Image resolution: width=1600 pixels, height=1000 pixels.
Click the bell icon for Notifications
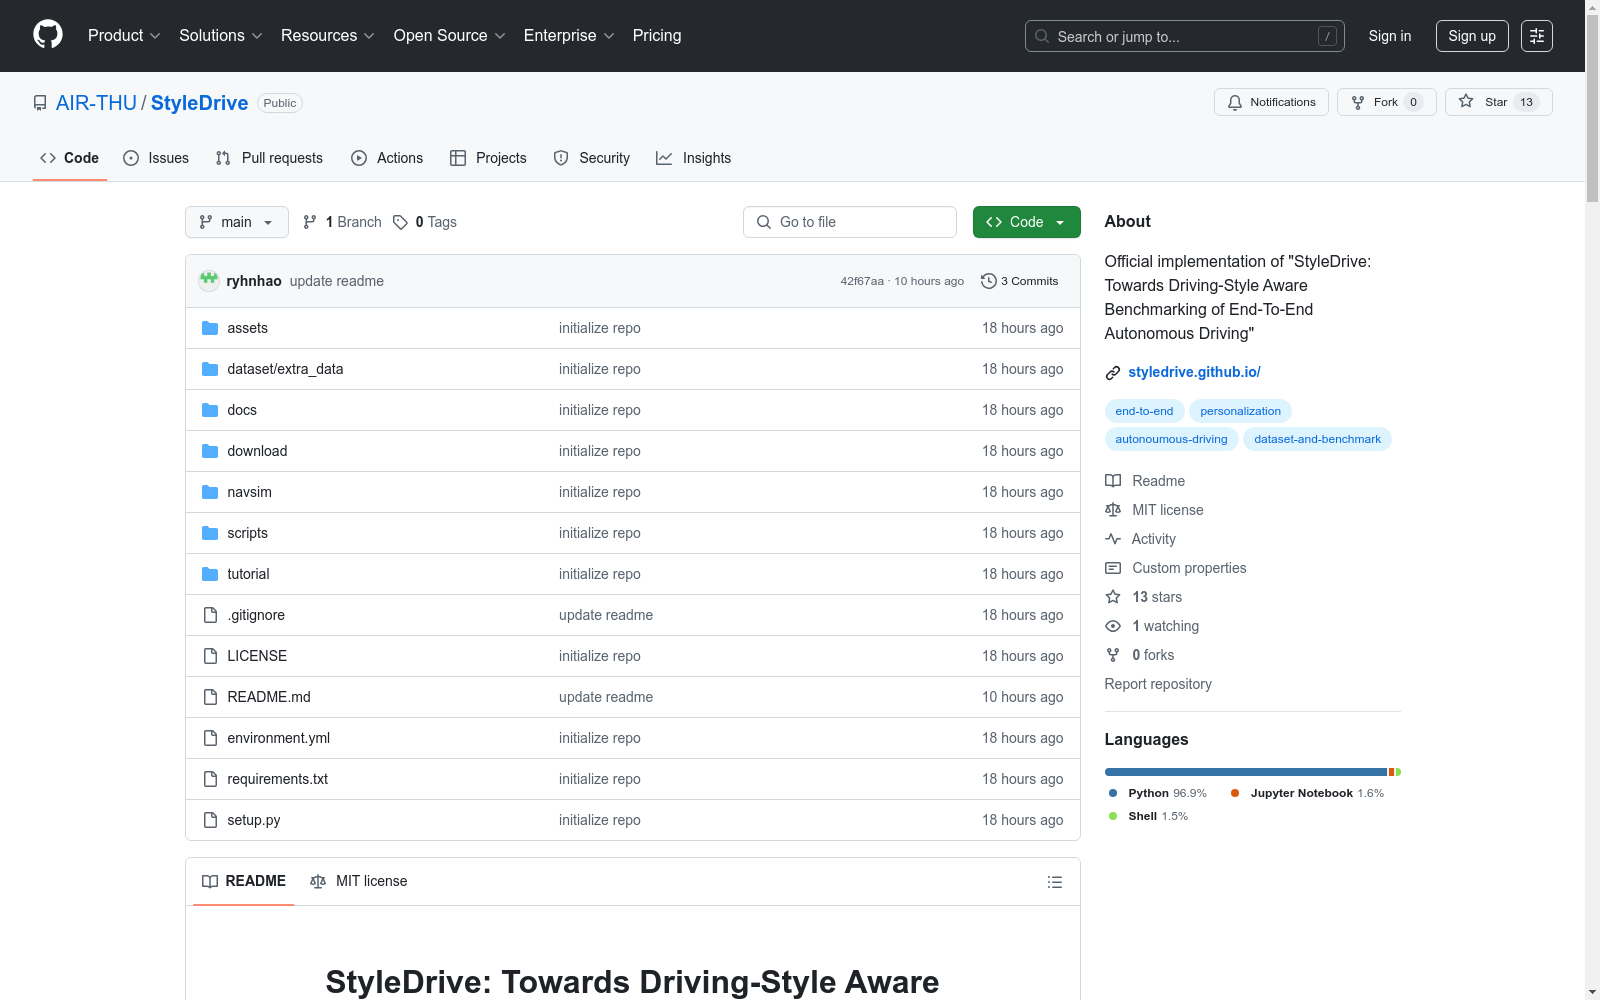tap(1235, 102)
